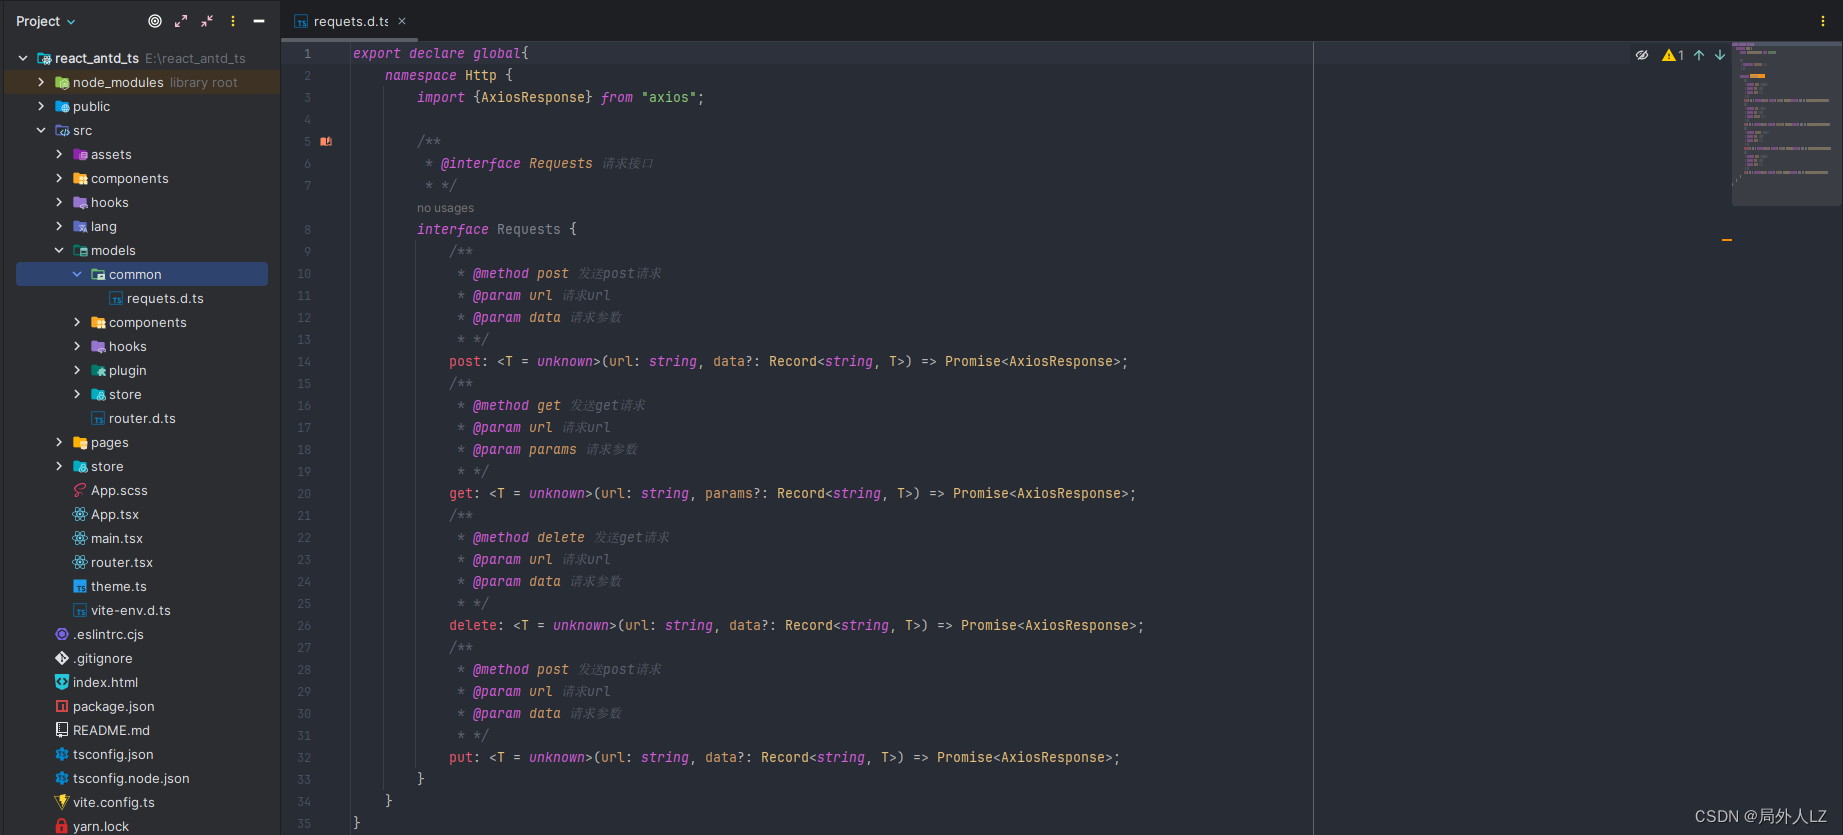Collapse the src folder

[41, 130]
